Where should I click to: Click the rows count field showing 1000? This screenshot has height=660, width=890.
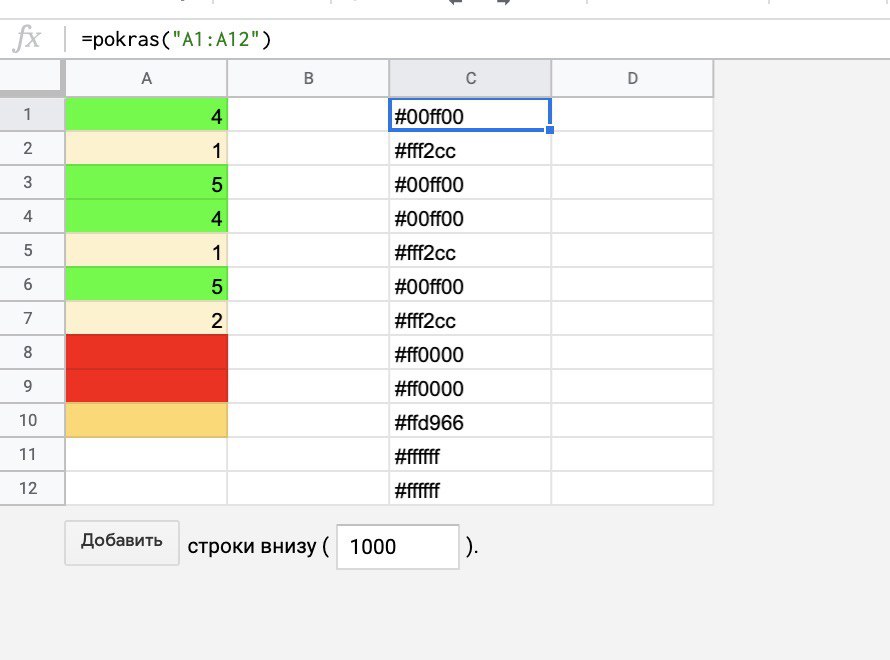click(398, 547)
